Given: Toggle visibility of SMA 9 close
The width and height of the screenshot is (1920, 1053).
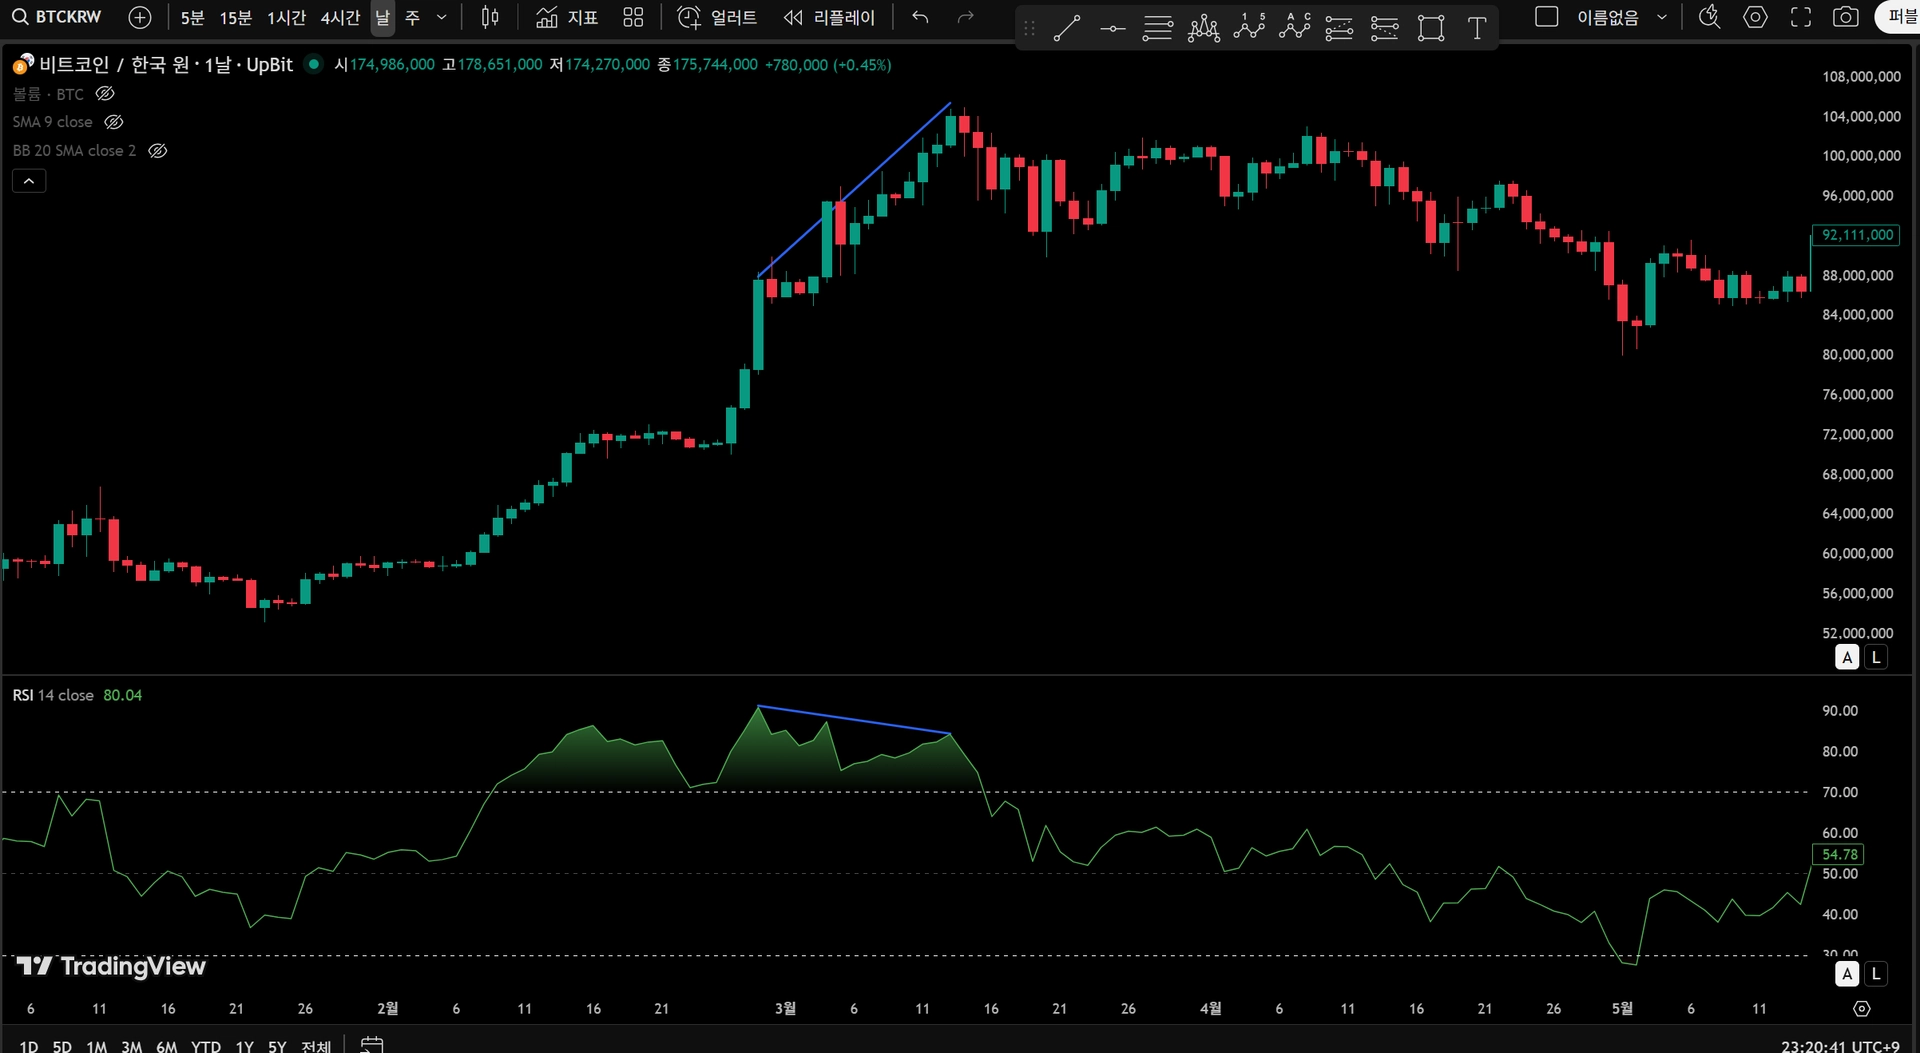Looking at the screenshot, I should pos(114,122).
